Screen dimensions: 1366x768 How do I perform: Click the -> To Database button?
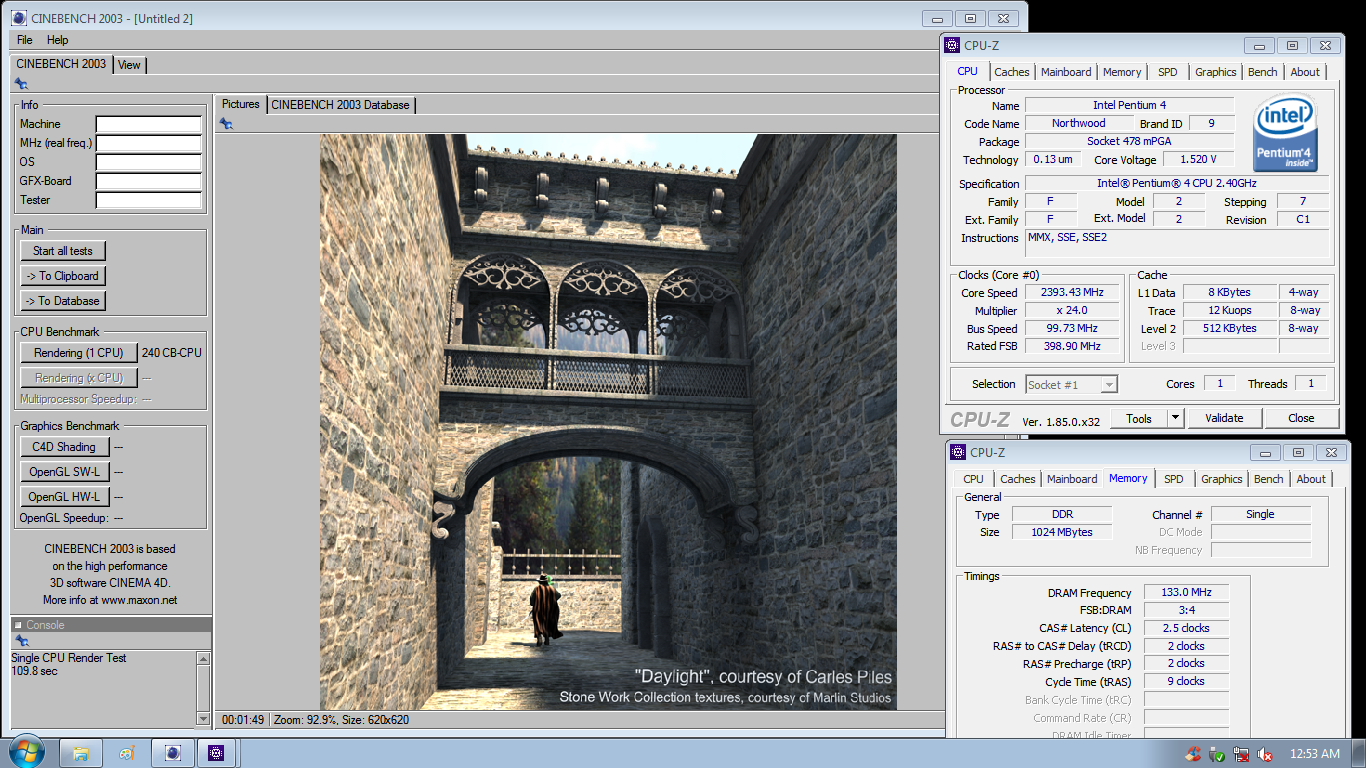[x=63, y=301]
